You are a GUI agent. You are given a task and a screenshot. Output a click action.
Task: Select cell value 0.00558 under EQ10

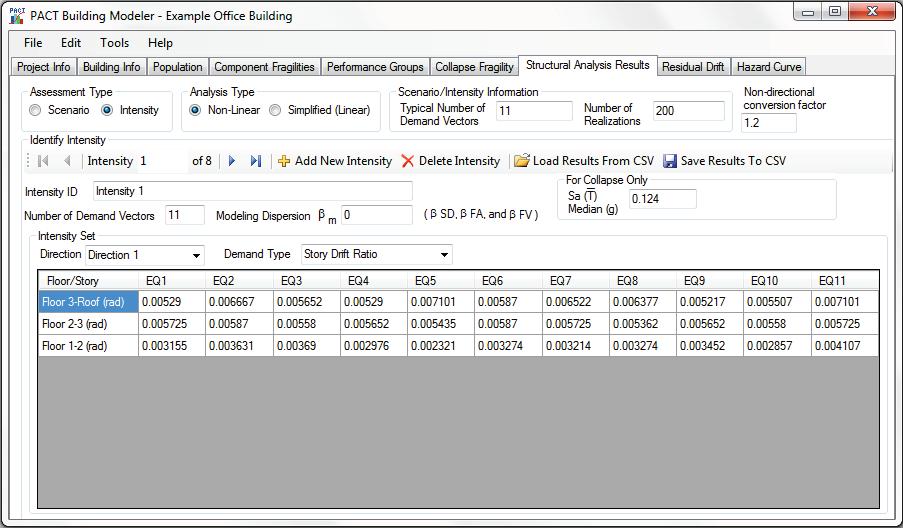[x=777, y=324]
